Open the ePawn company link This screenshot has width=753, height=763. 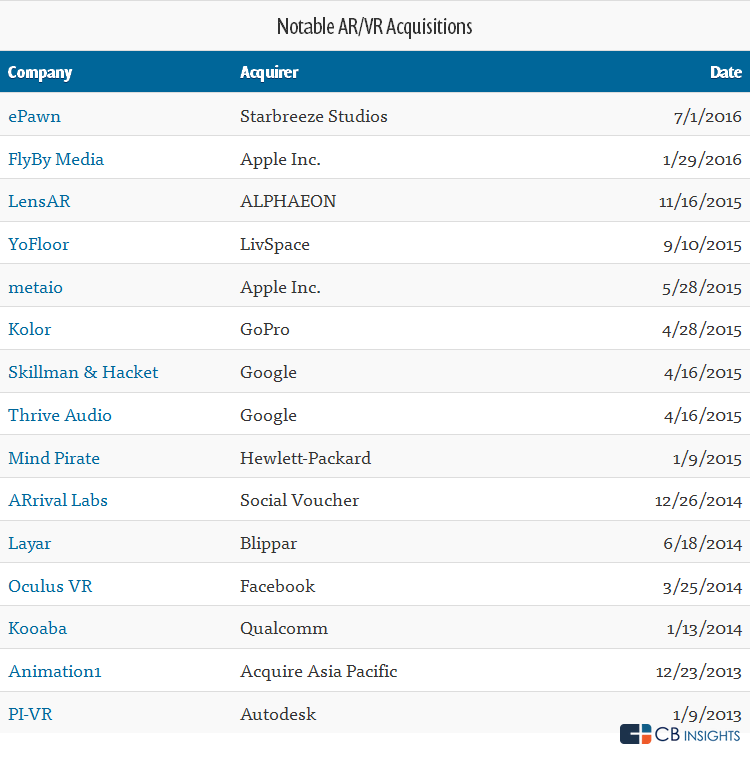[x=34, y=116]
